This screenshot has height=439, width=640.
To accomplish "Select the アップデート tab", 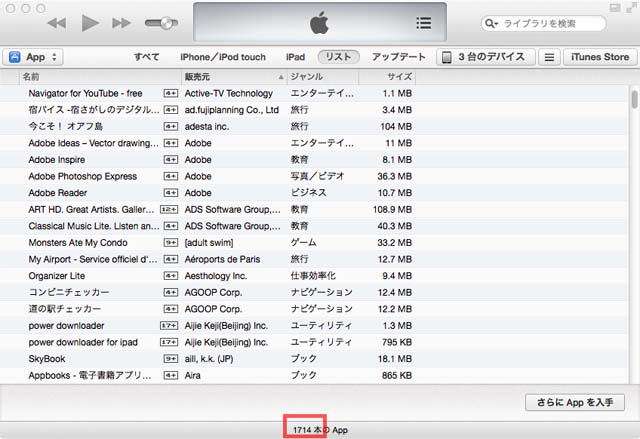I will tap(398, 57).
